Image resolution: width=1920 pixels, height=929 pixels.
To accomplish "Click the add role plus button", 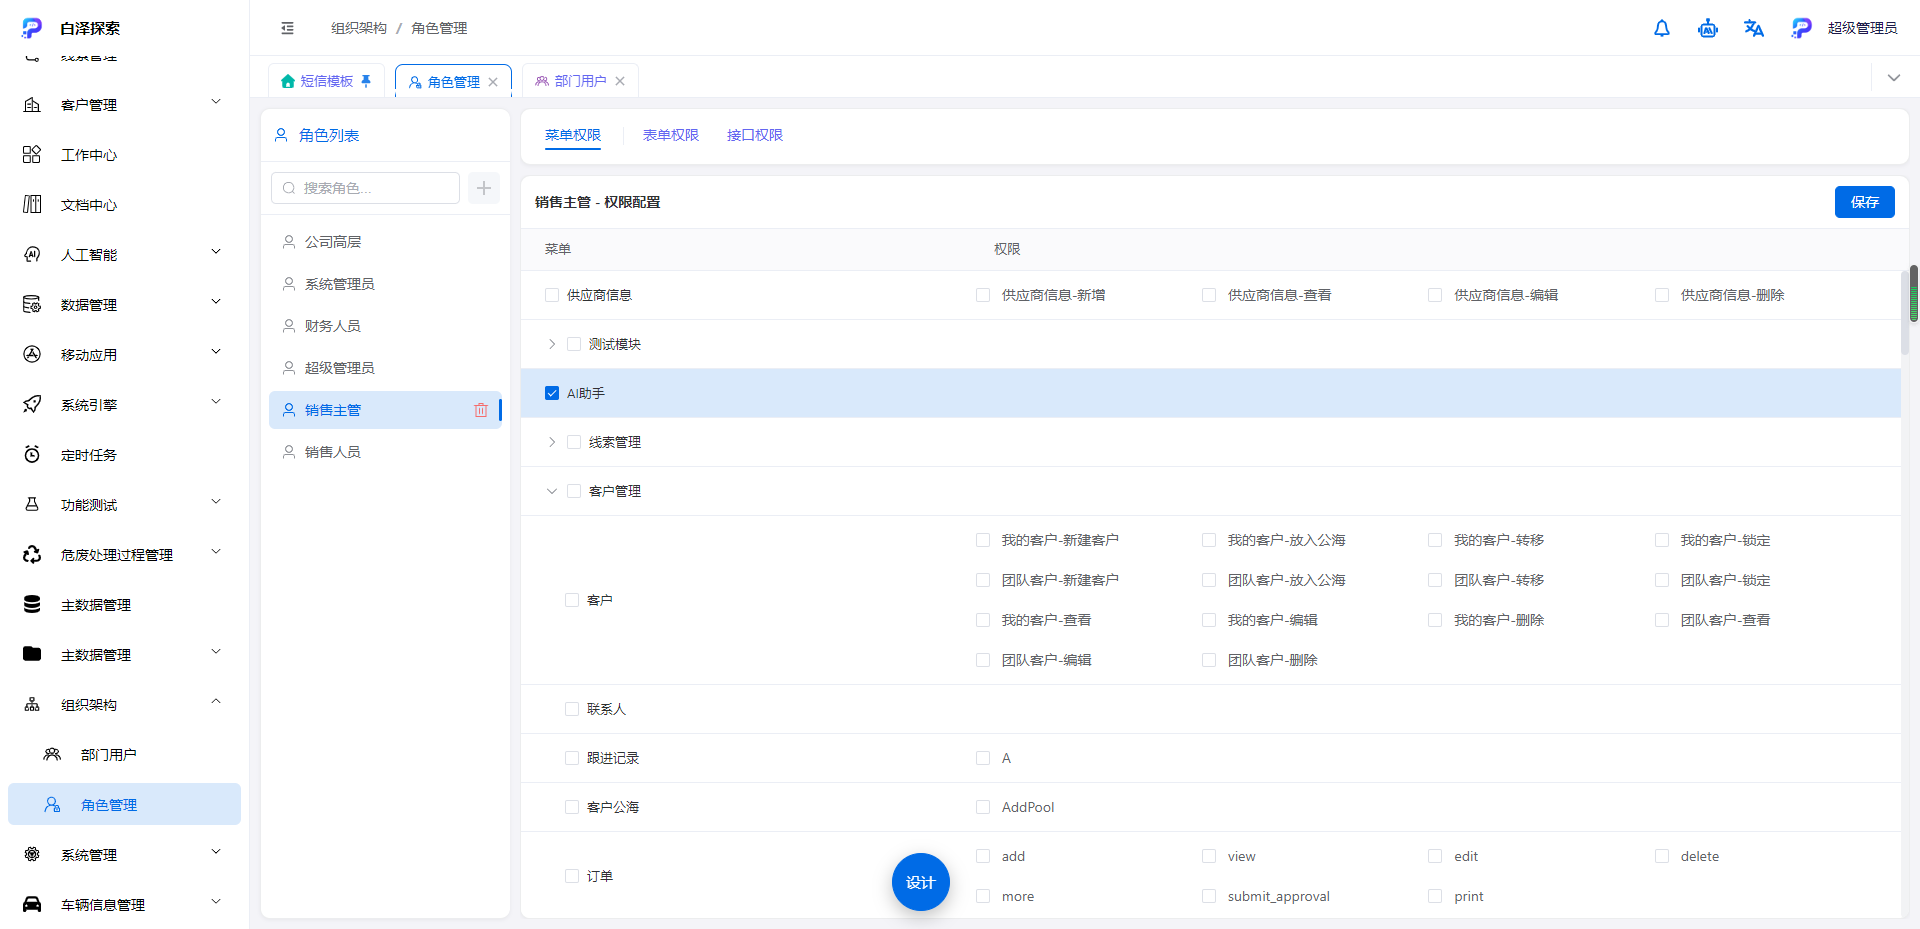I will click(x=484, y=188).
